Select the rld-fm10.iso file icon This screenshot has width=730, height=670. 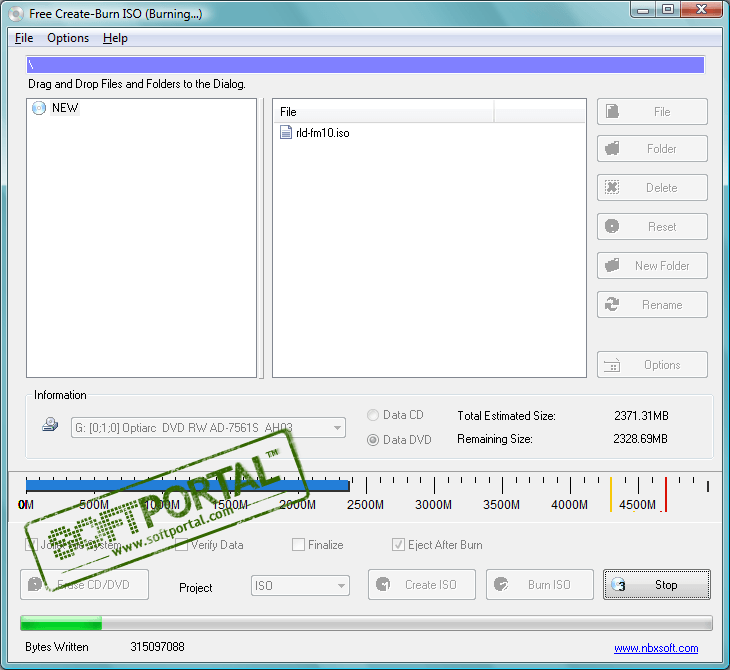click(286, 132)
